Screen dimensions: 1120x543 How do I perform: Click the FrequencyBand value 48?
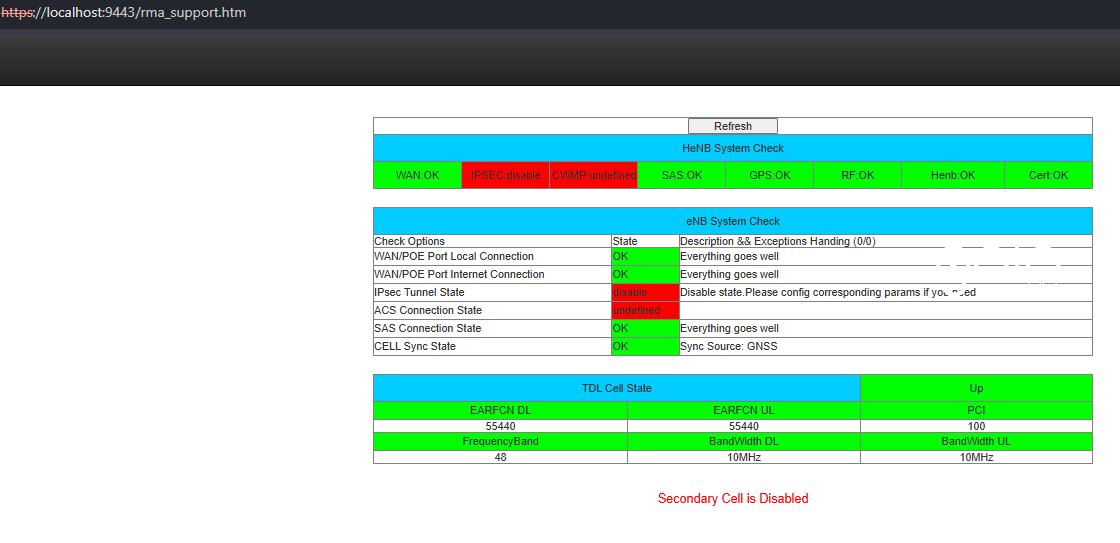pos(500,457)
